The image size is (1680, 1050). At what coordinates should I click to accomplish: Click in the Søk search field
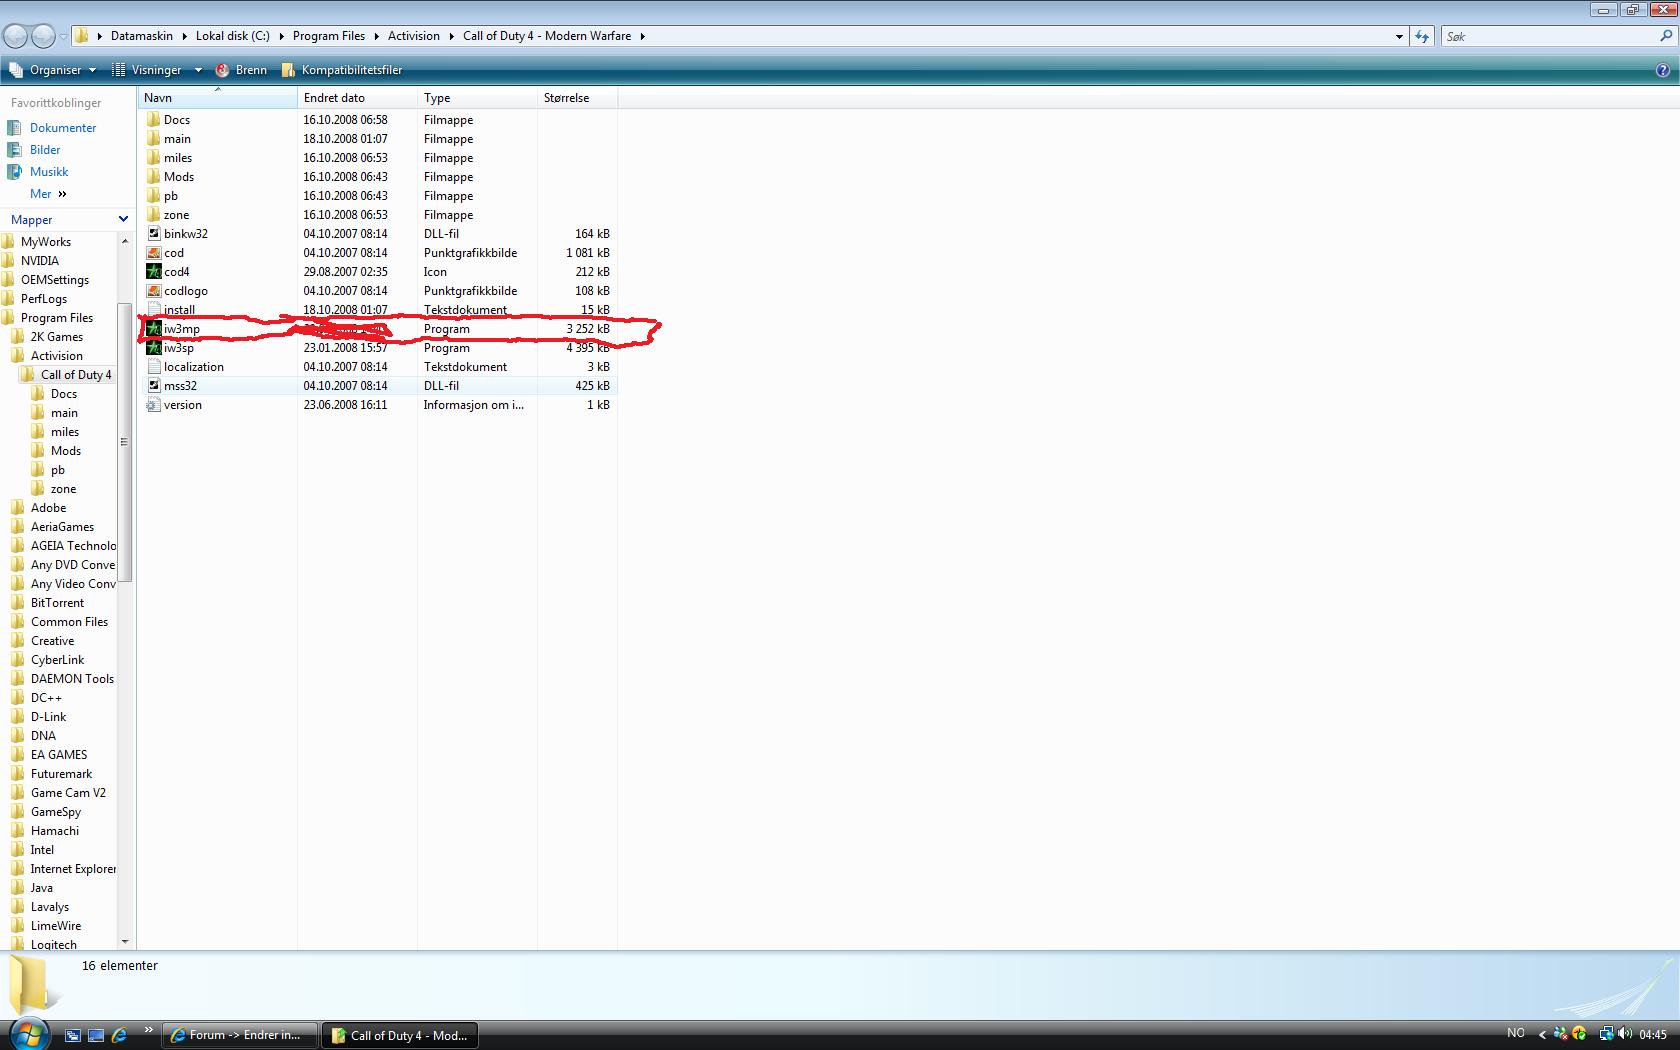[1548, 36]
